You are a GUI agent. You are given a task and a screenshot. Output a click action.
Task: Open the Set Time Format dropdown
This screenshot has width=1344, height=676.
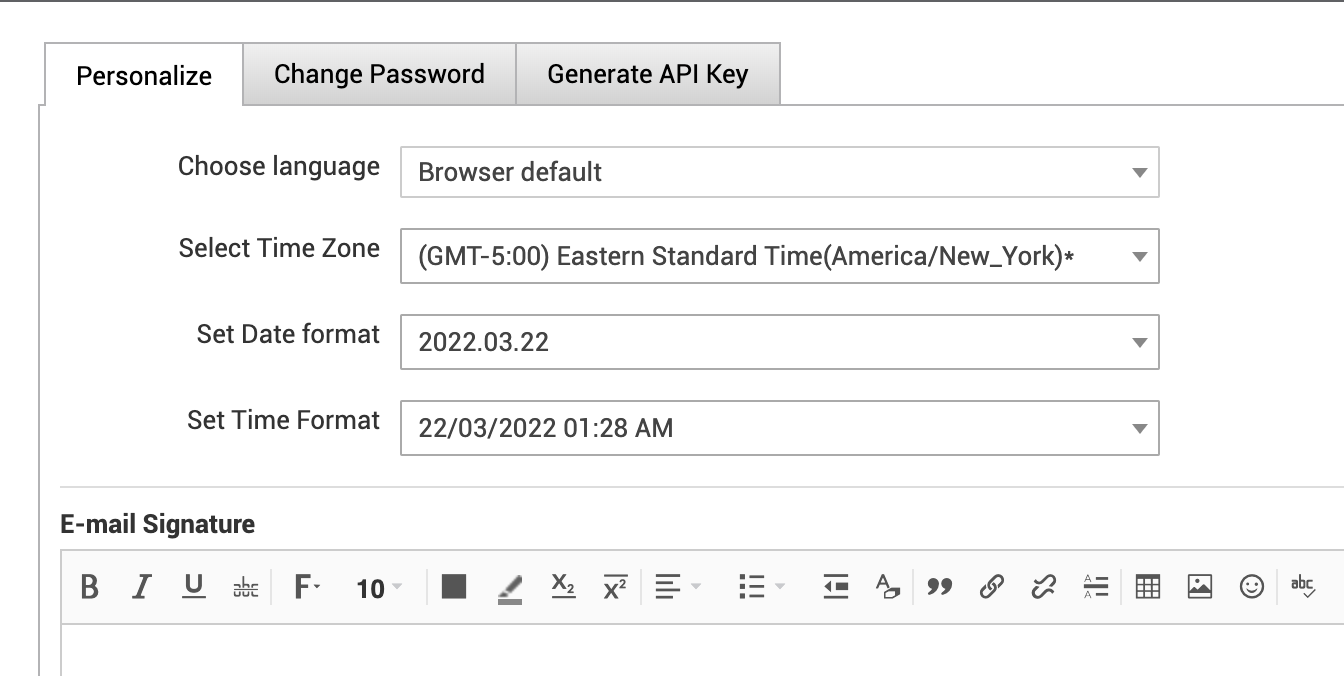(x=779, y=428)
